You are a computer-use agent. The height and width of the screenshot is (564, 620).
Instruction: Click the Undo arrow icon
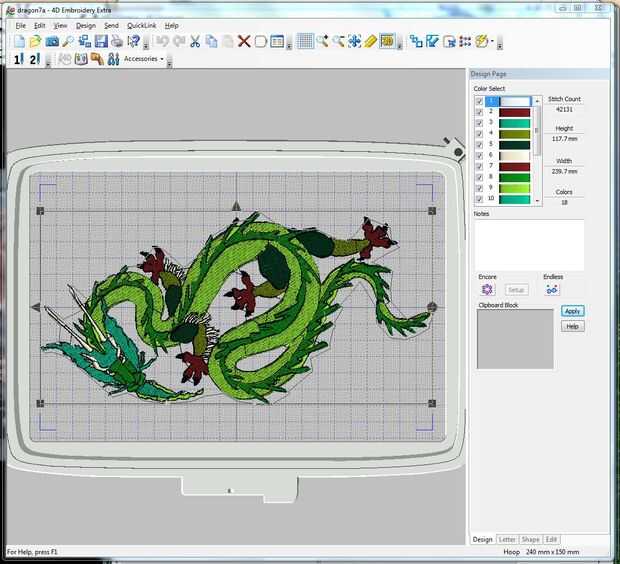tap(162, 41)
